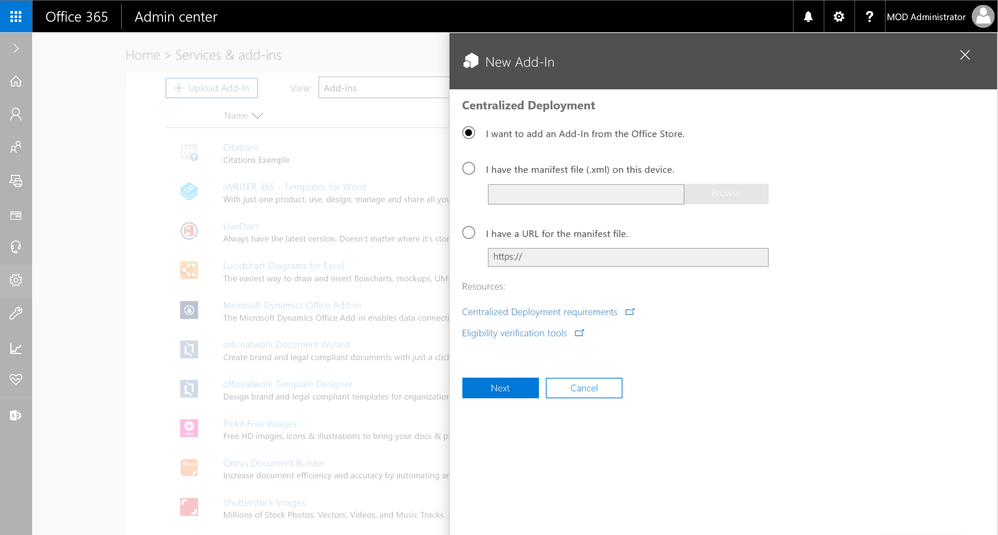Open Admin centers icon in sidebar
998x535 pixels.
click(x=16, y=415)
